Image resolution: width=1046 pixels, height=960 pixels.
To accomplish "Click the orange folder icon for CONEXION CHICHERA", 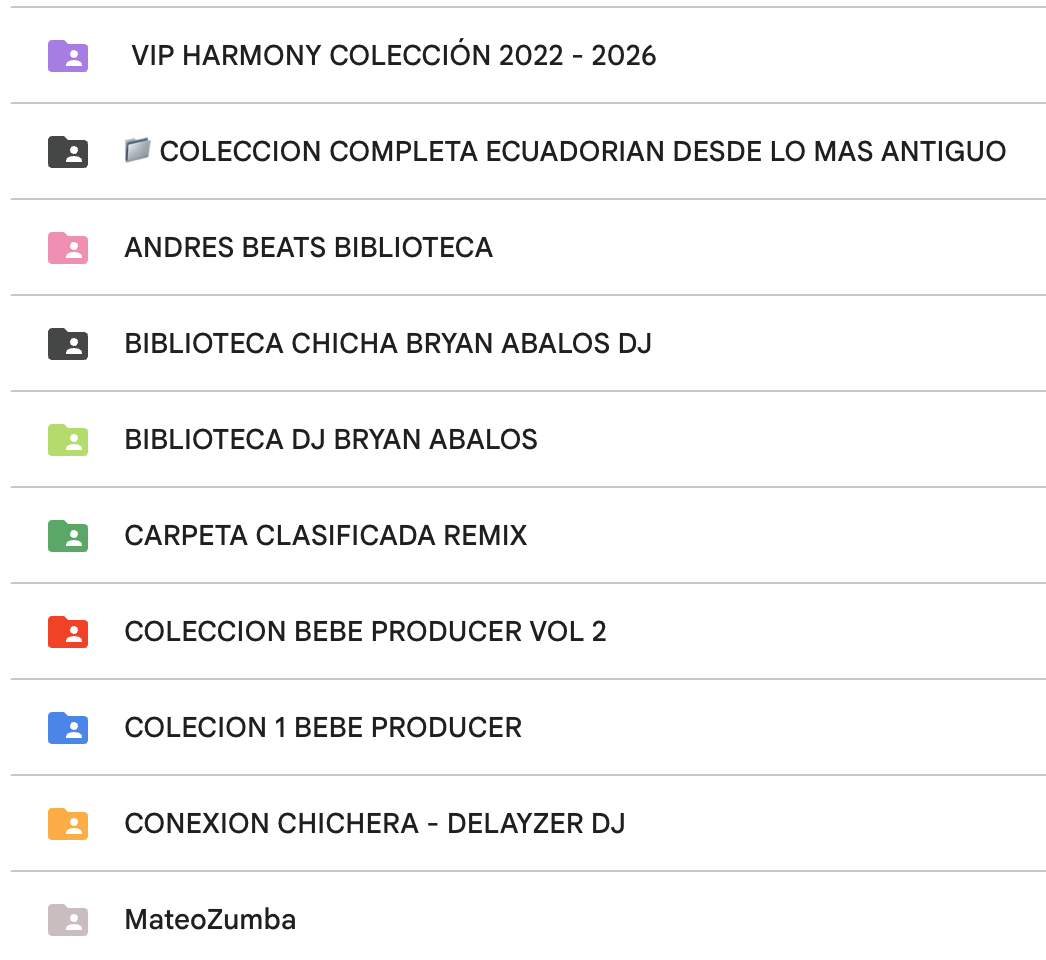I will tap(67, 824).
